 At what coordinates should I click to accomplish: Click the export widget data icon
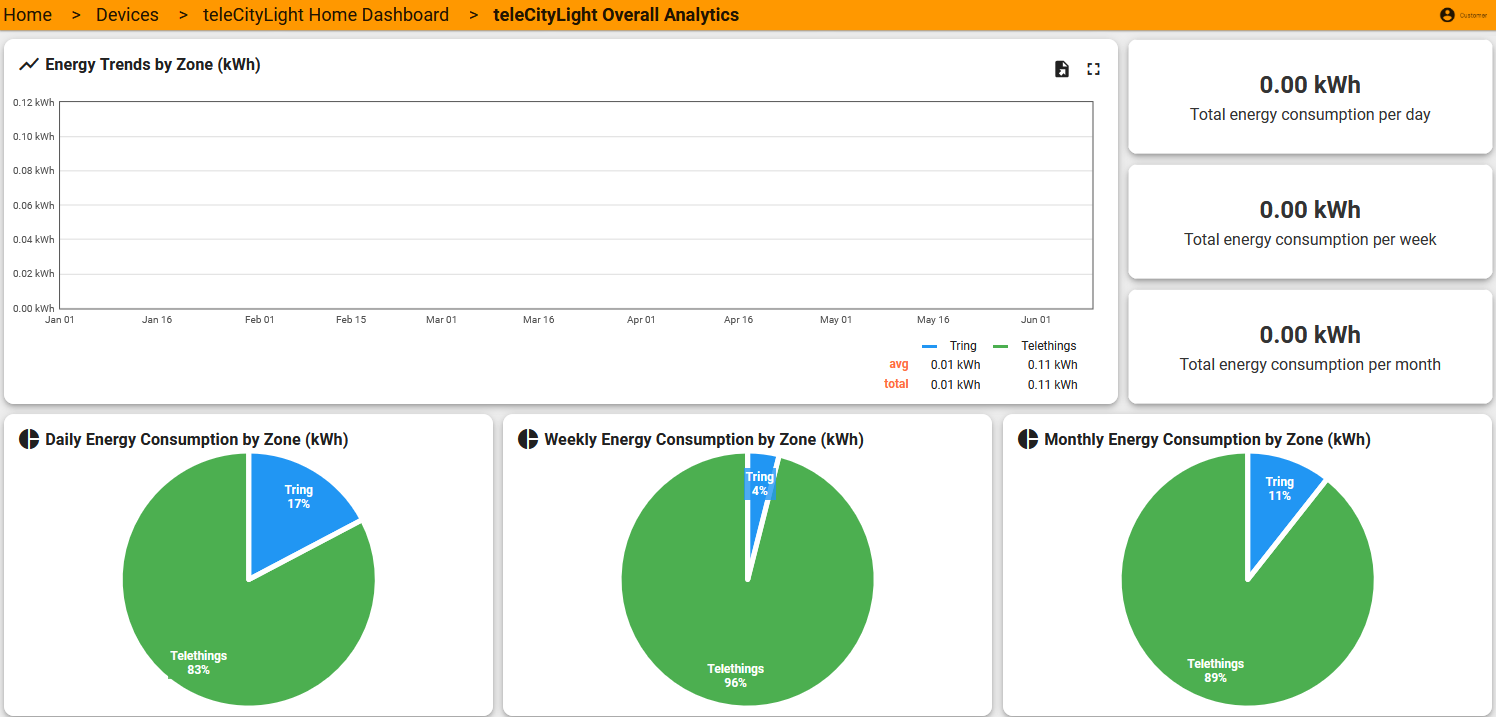click(1062, 69)
